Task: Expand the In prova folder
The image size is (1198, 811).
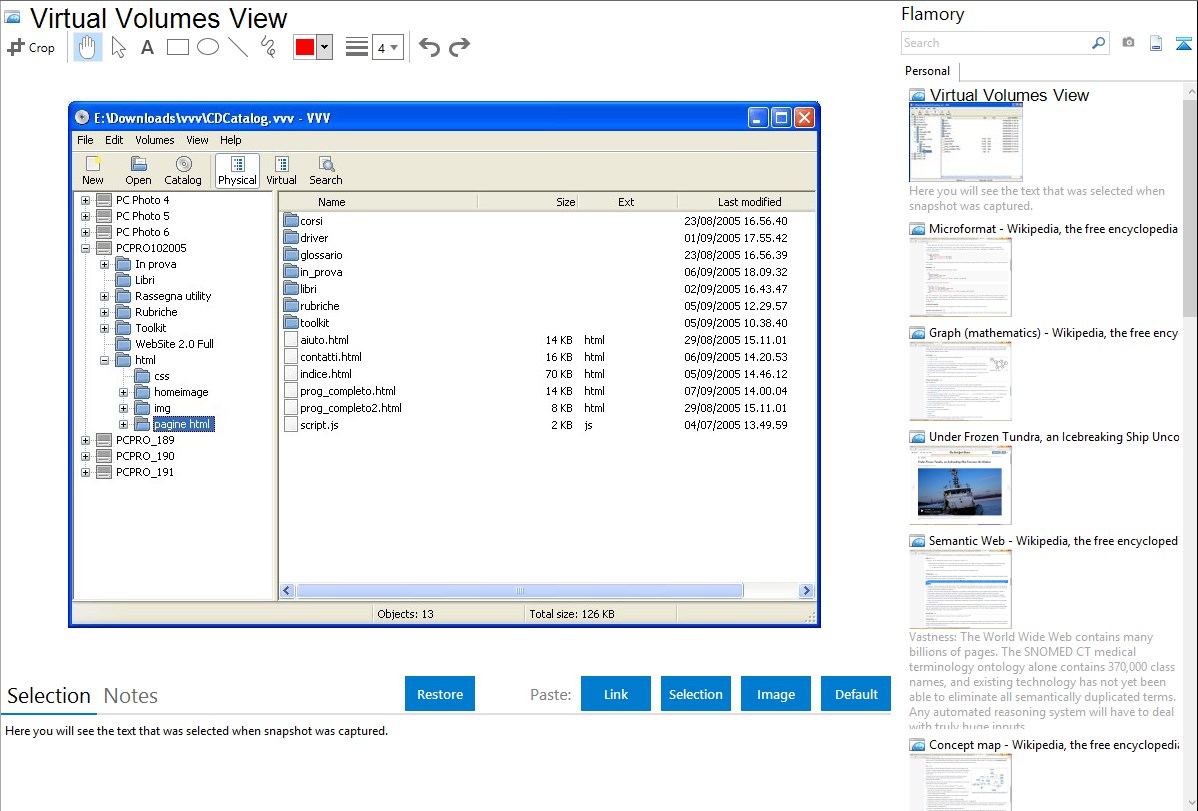Action: tap(105, 264)
